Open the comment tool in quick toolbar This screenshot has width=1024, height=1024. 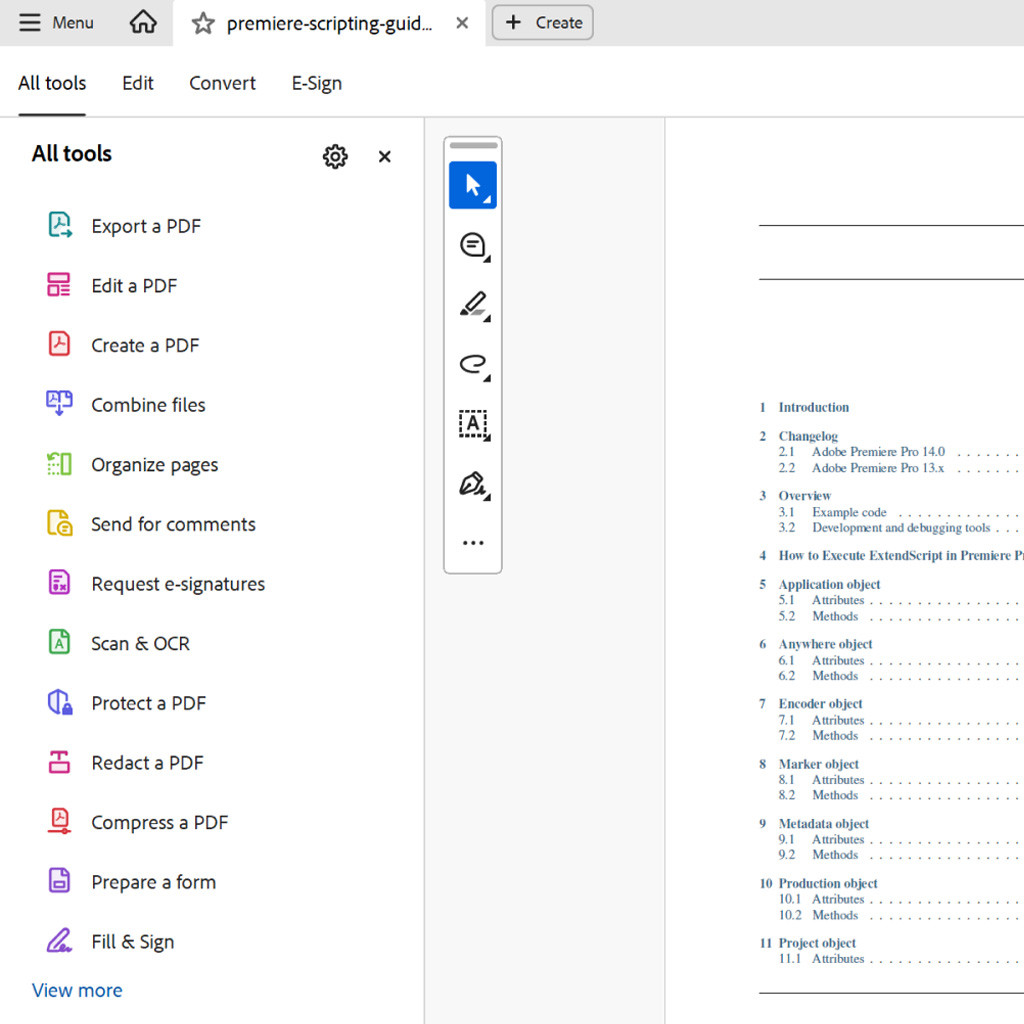472,246
